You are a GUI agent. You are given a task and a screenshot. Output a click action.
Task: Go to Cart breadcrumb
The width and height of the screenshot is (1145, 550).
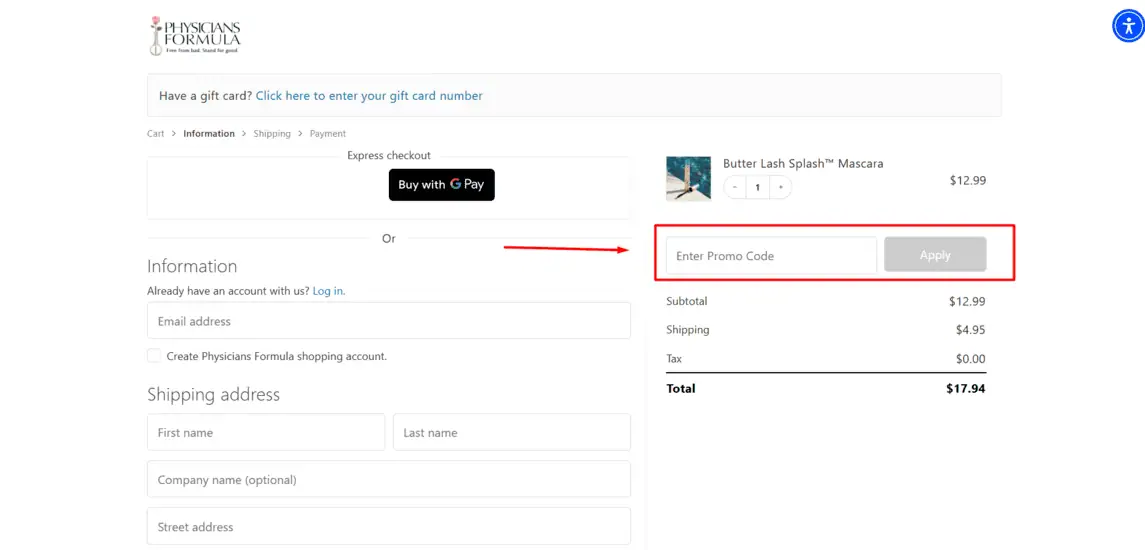coord(156,134)
